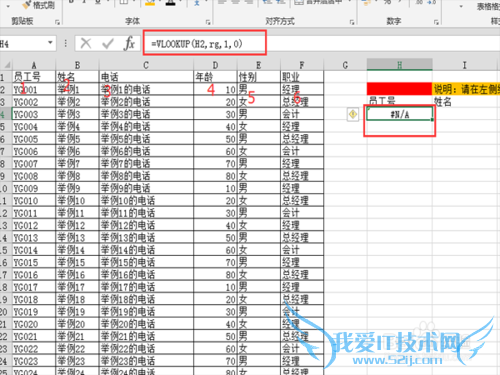The width and height of the screenshot is (500, 375).
Task: Select the job cell 经理 in YG009 row
Action: (x=302, y=188)
